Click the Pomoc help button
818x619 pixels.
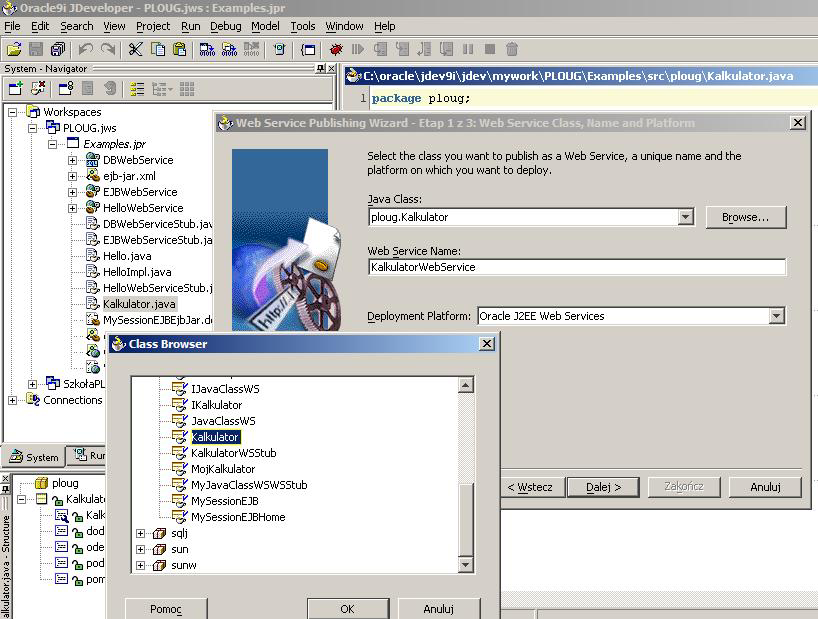point(166,609)
